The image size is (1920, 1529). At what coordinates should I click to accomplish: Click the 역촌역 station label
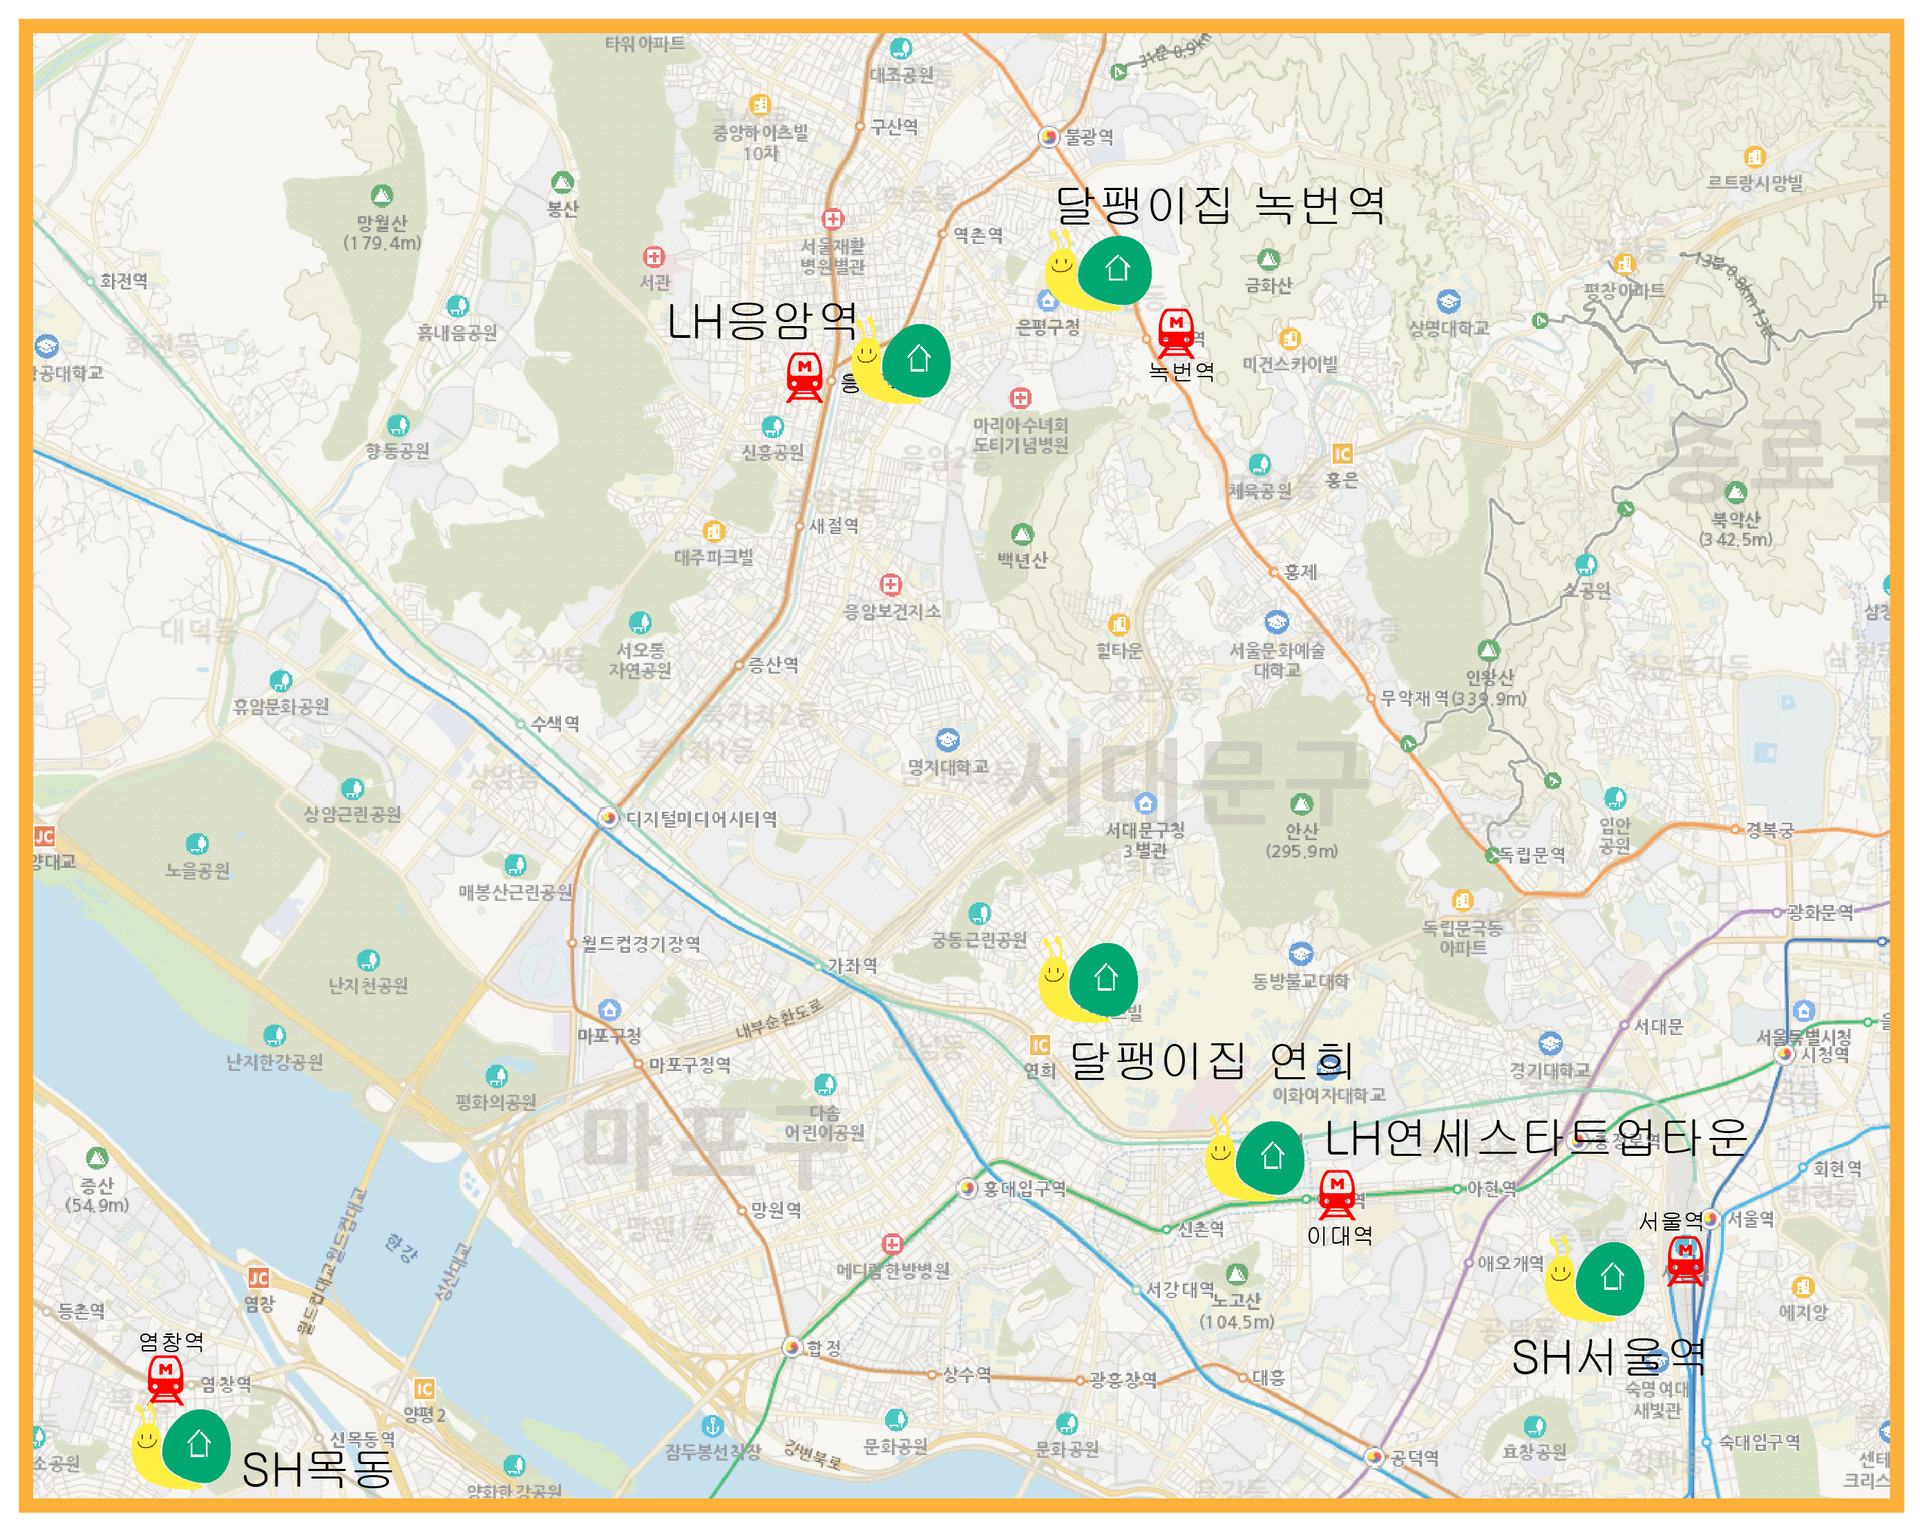(x=978, y=235)
